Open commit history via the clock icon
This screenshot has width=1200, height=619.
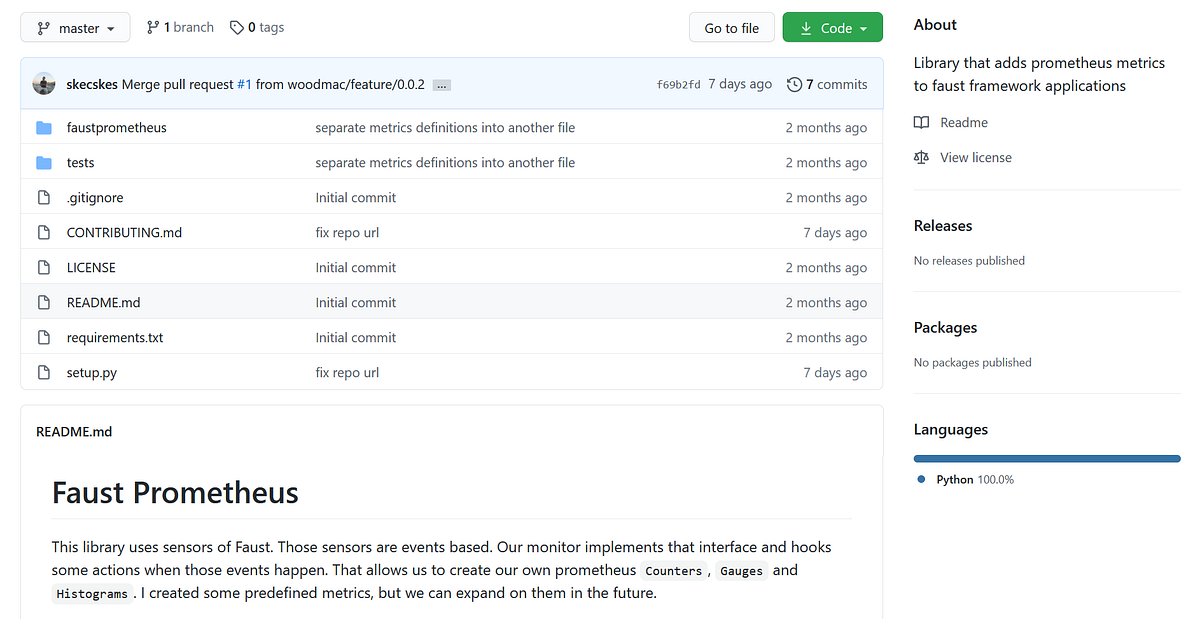coord(795,84)
